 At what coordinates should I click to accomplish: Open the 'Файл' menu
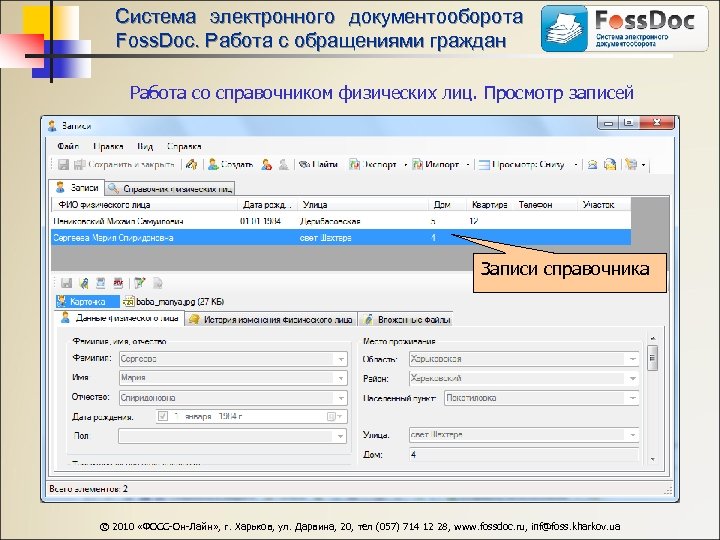tap(68, 146)
